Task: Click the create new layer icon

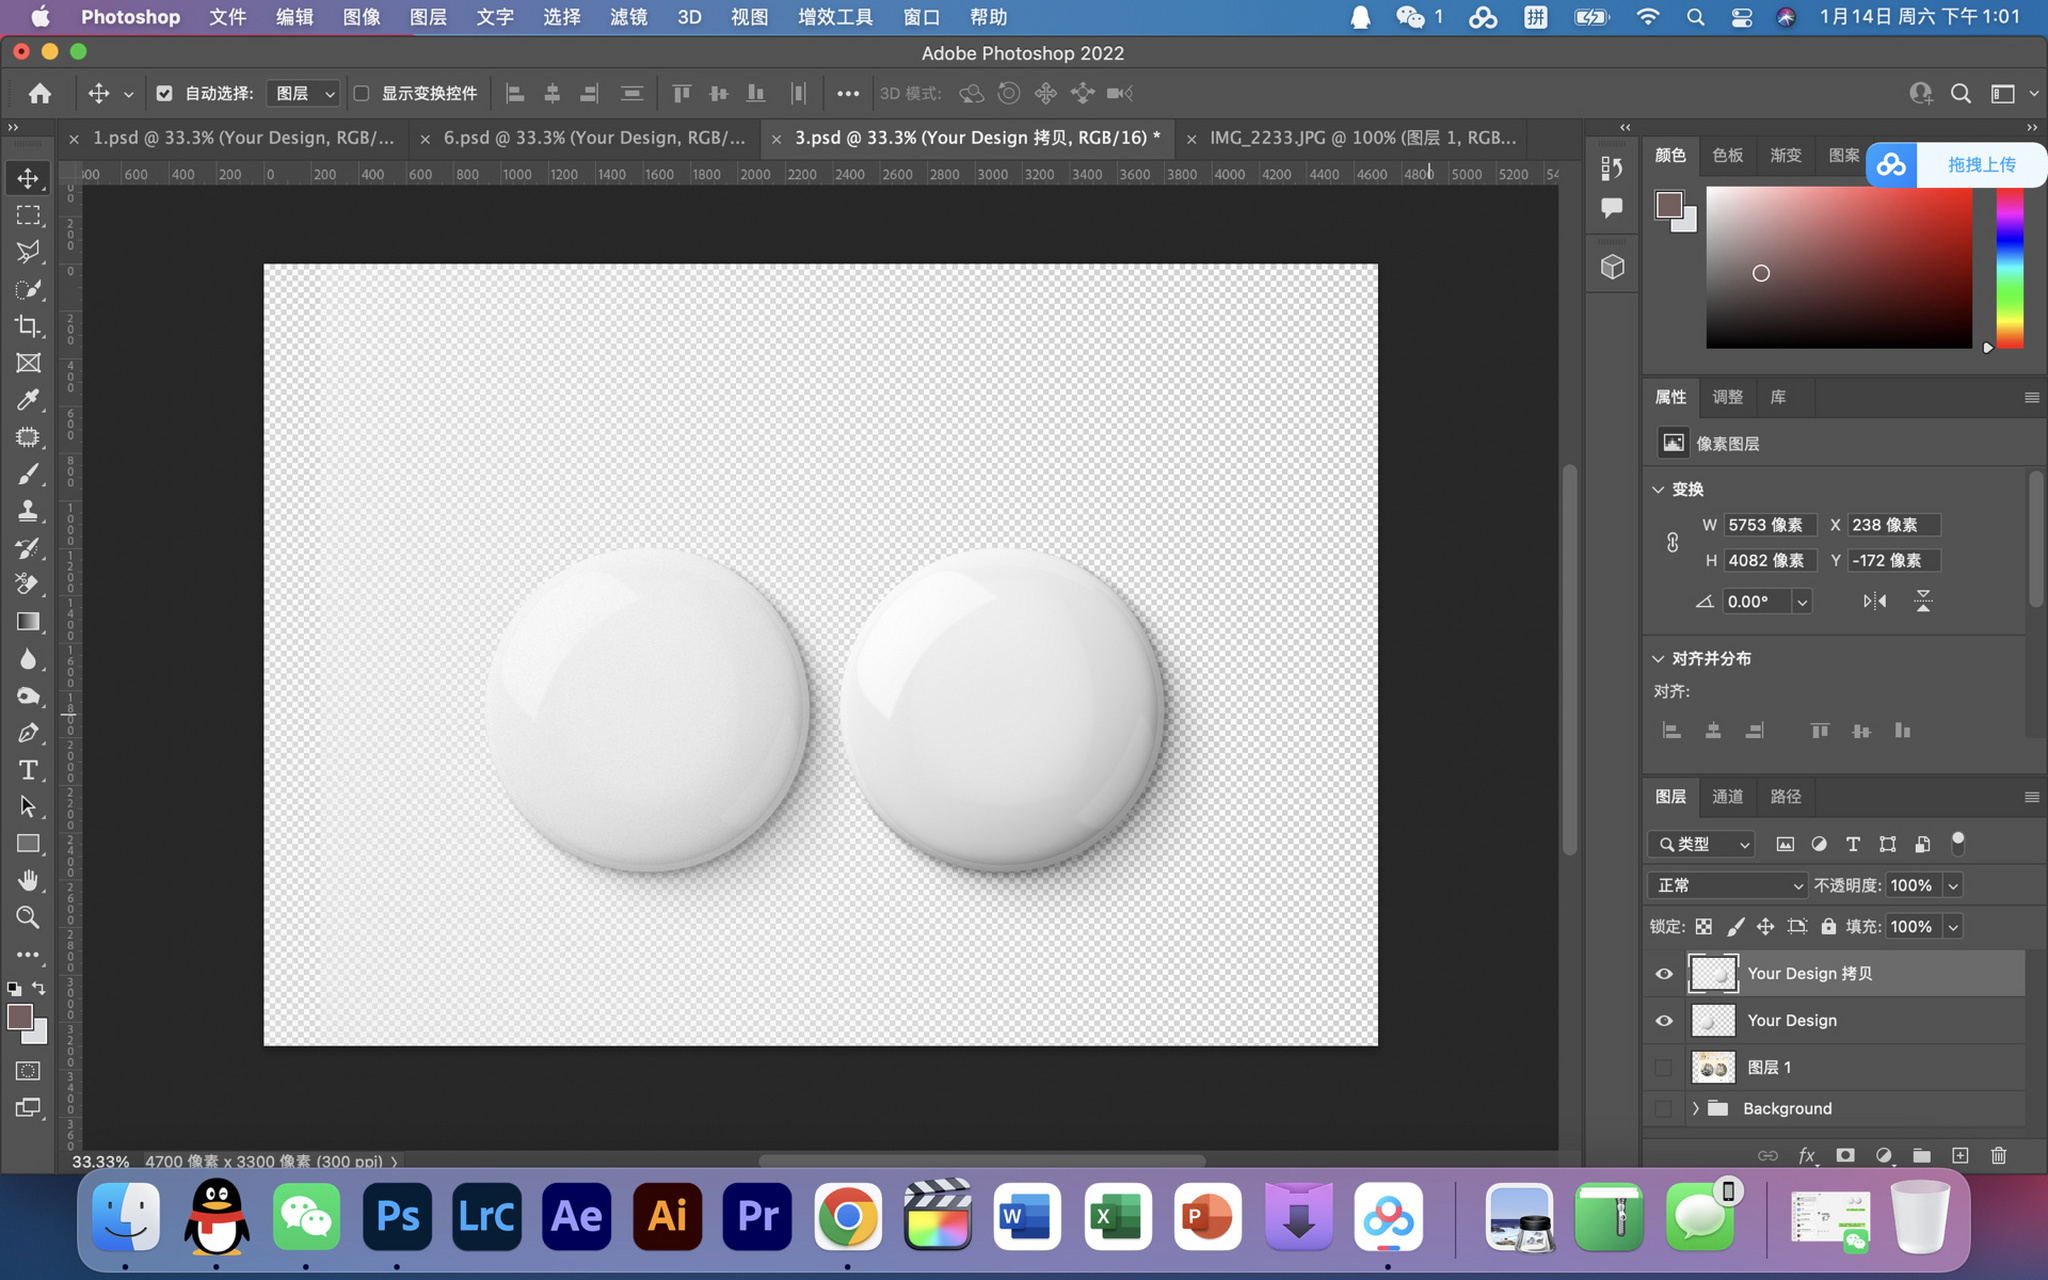Action: [x=1960, y=1155]
